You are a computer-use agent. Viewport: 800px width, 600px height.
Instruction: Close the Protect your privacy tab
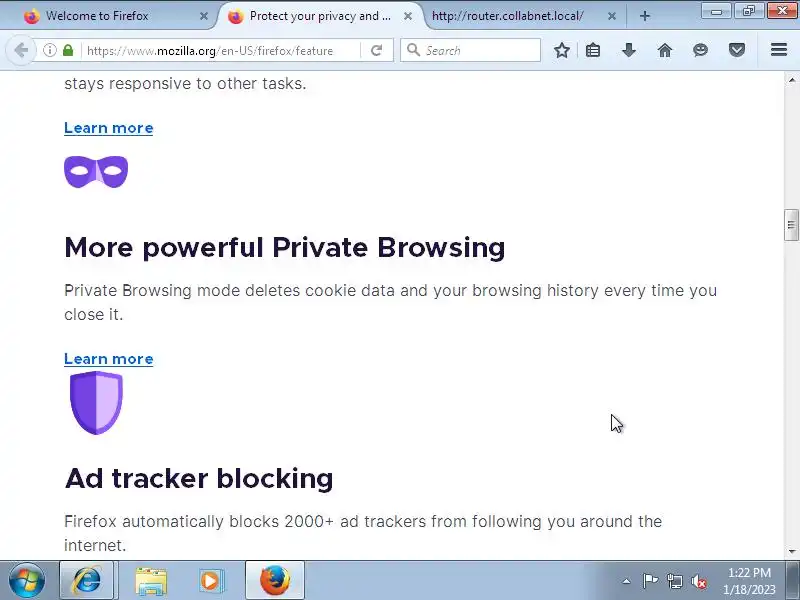point(408,16)
